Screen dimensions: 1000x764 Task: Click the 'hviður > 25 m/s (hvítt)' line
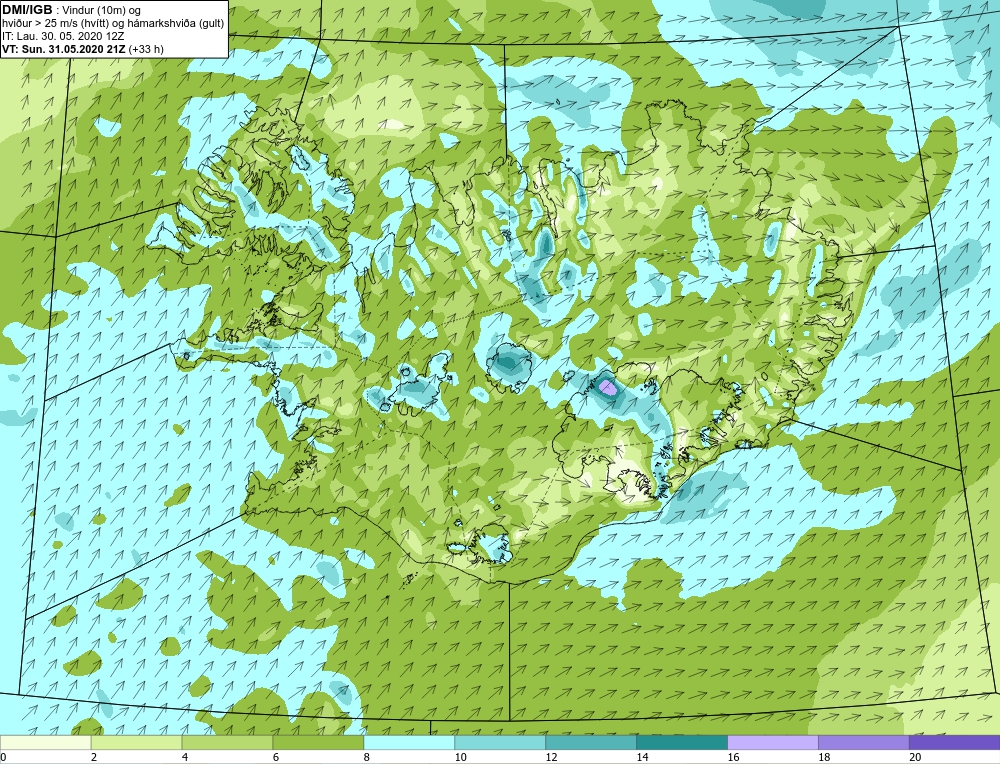tap(55, 23)
